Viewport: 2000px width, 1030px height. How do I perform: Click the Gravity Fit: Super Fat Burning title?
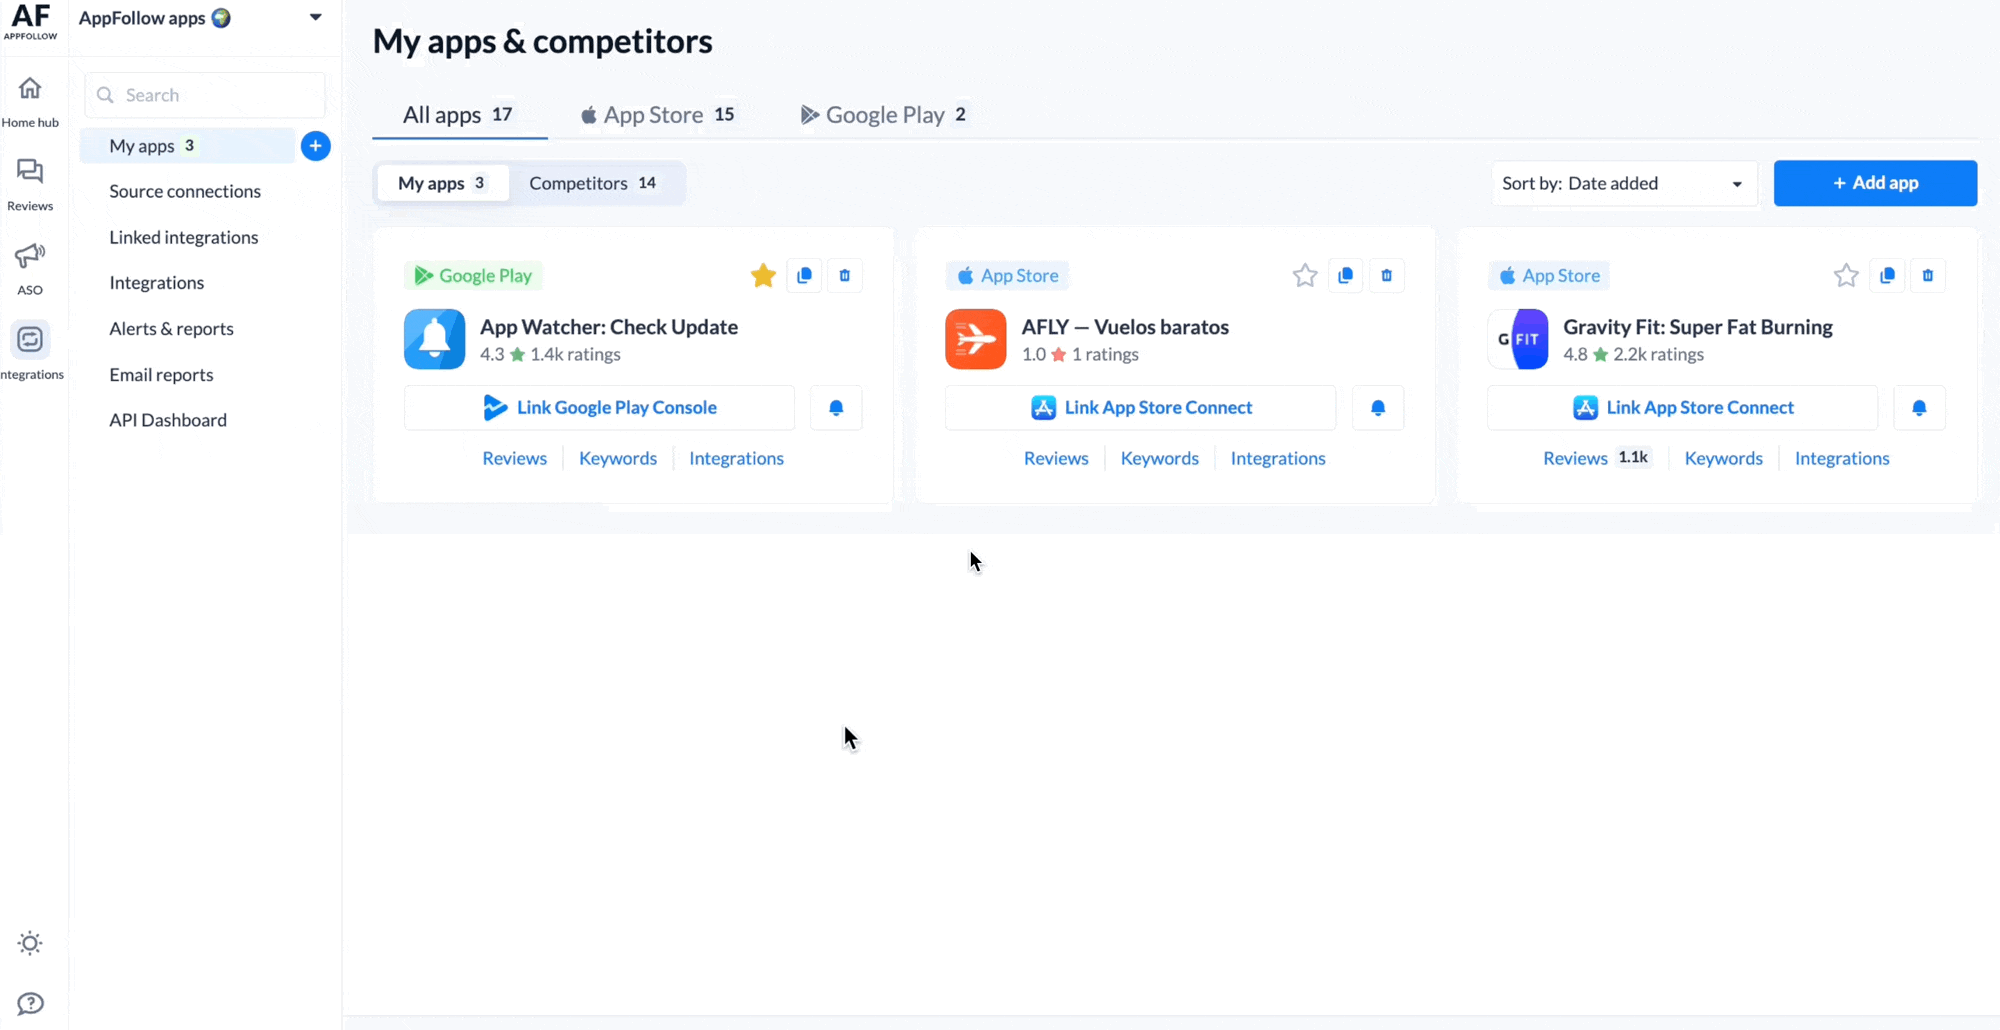pos(1698,327)
